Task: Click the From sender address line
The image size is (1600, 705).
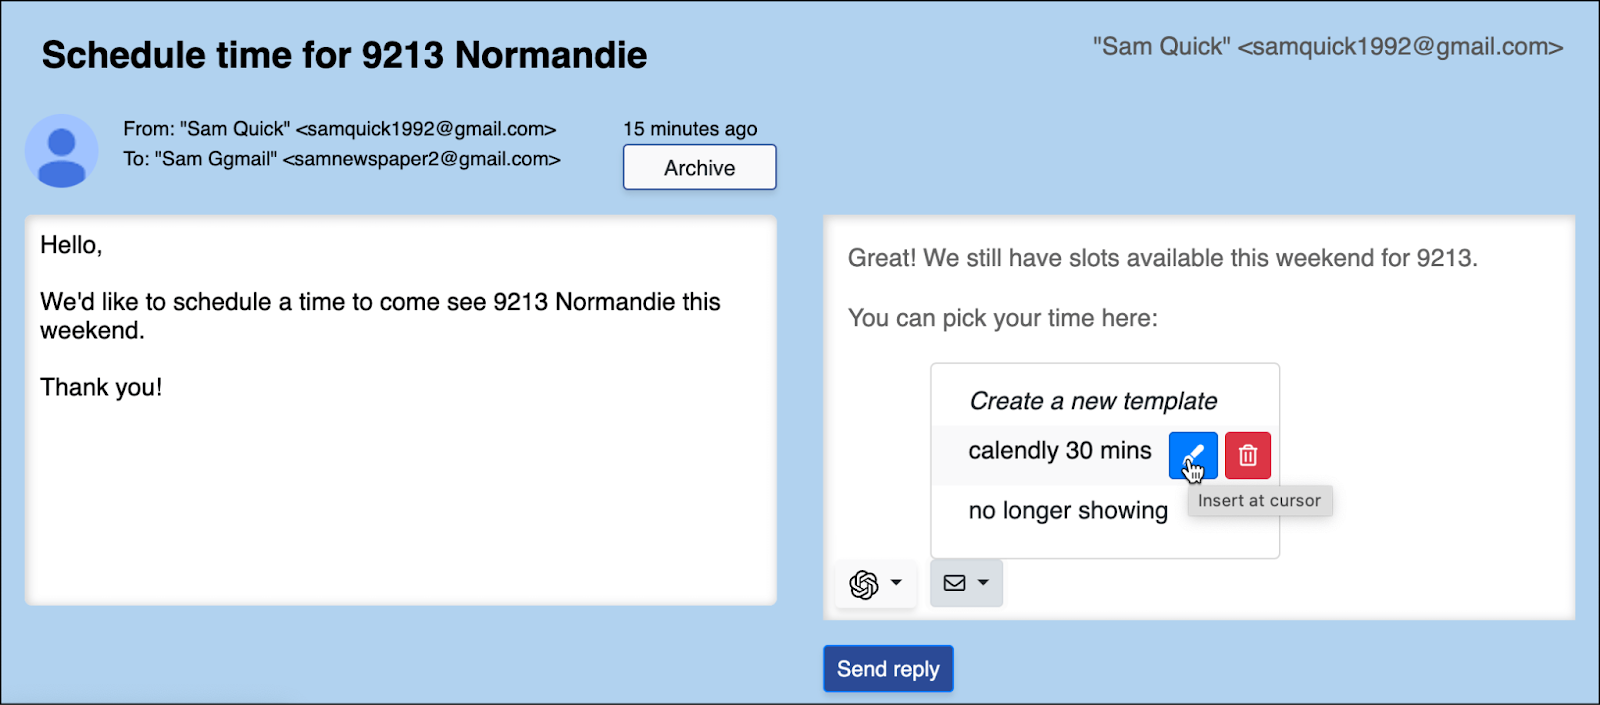Action: (x=340, y=129)
